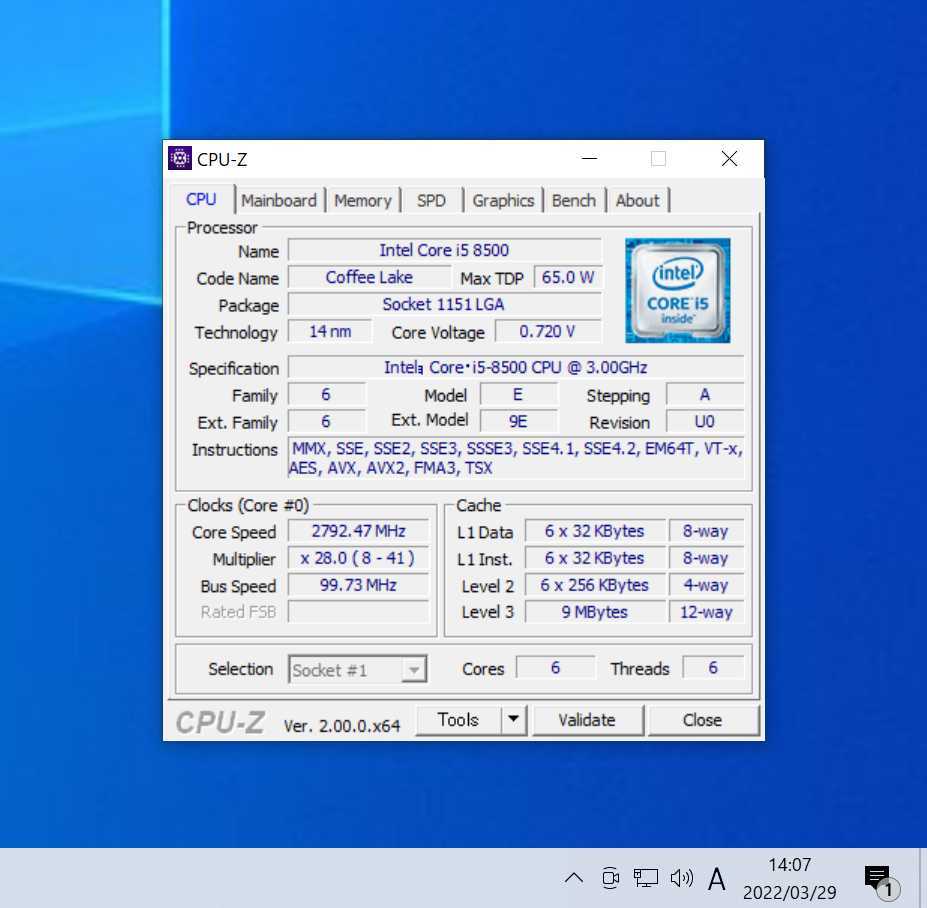This screenshot has width=927, height=908.
Task: Open network status tray icon
Action: (x=646, y=878)
